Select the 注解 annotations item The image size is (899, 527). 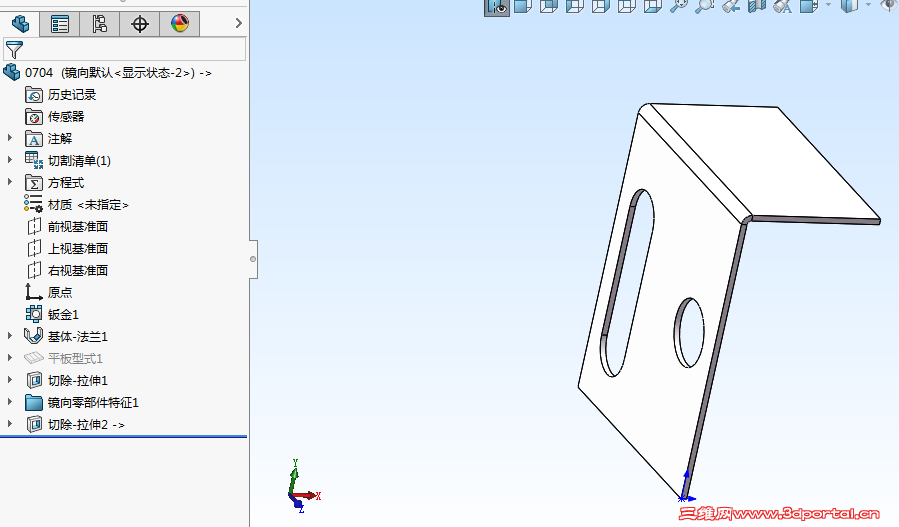[x=60, y=139]
